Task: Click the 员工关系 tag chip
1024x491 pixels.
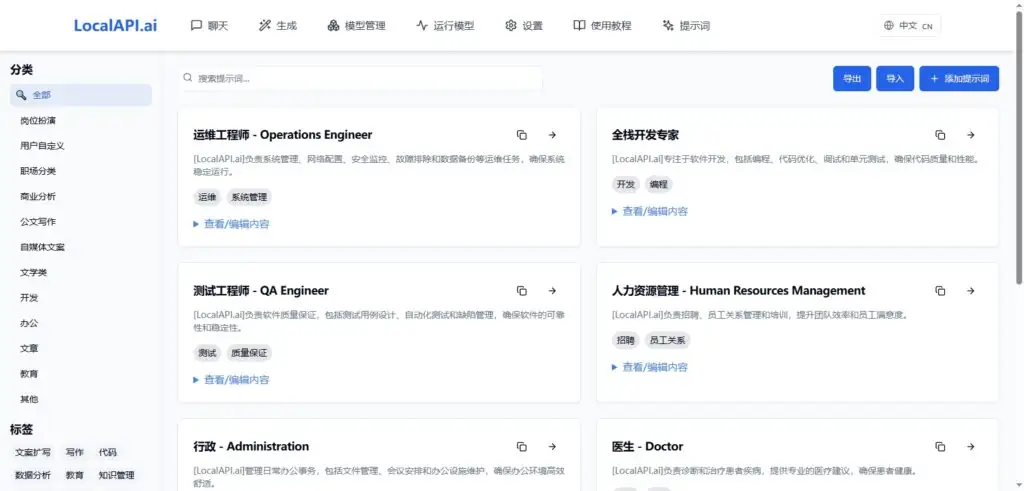Action: [667, 341]
